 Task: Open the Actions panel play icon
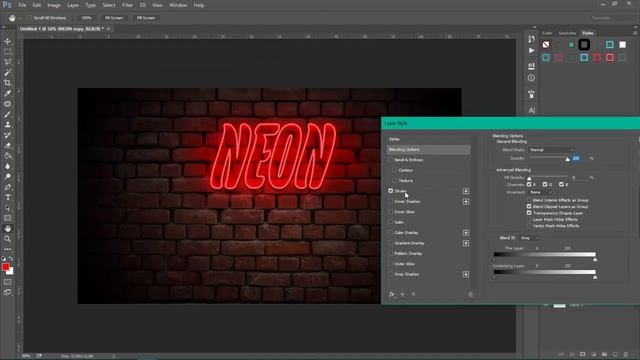tap(531, 50)
